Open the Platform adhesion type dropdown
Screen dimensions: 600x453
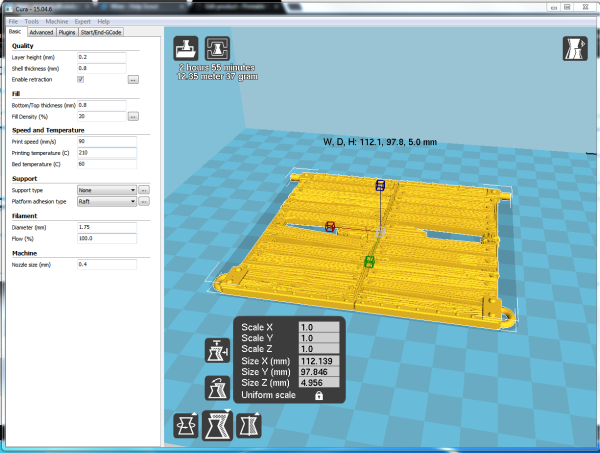coord(107,201)
